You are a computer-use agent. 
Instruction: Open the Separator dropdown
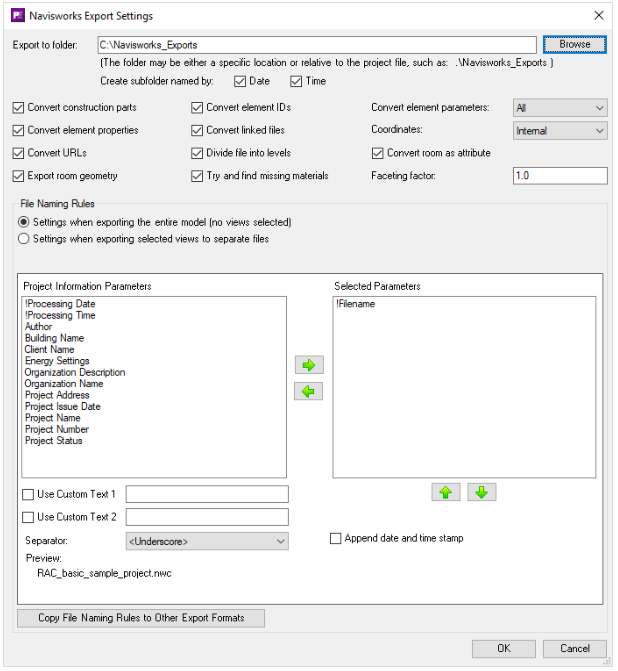pyautogui.click(x=207, y=541)
